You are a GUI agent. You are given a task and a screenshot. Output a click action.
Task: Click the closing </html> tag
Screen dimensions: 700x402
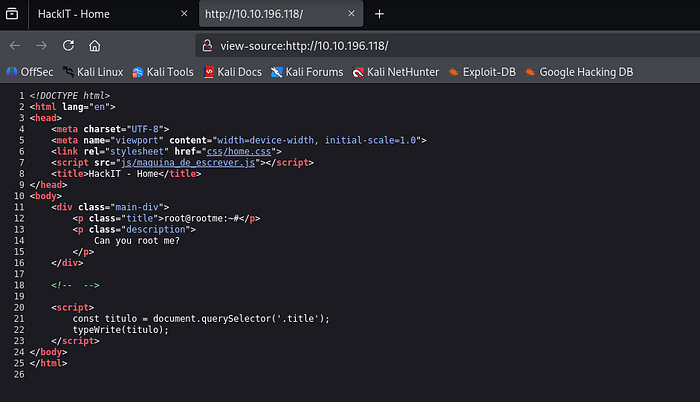(x=48, y=363)
